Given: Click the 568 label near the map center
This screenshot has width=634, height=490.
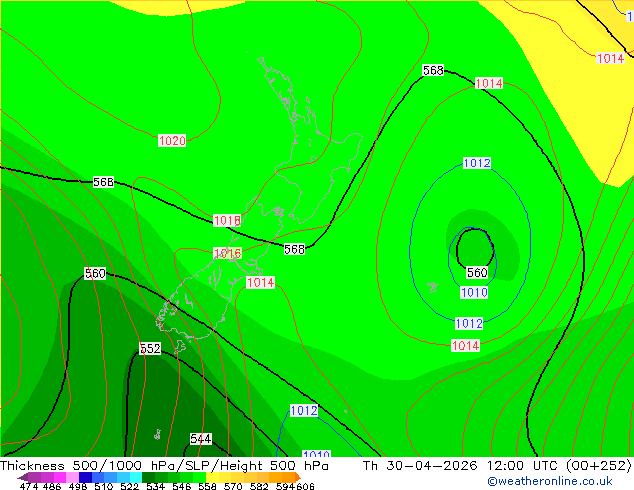Looking at the screenshot, I should pos(294,249).
